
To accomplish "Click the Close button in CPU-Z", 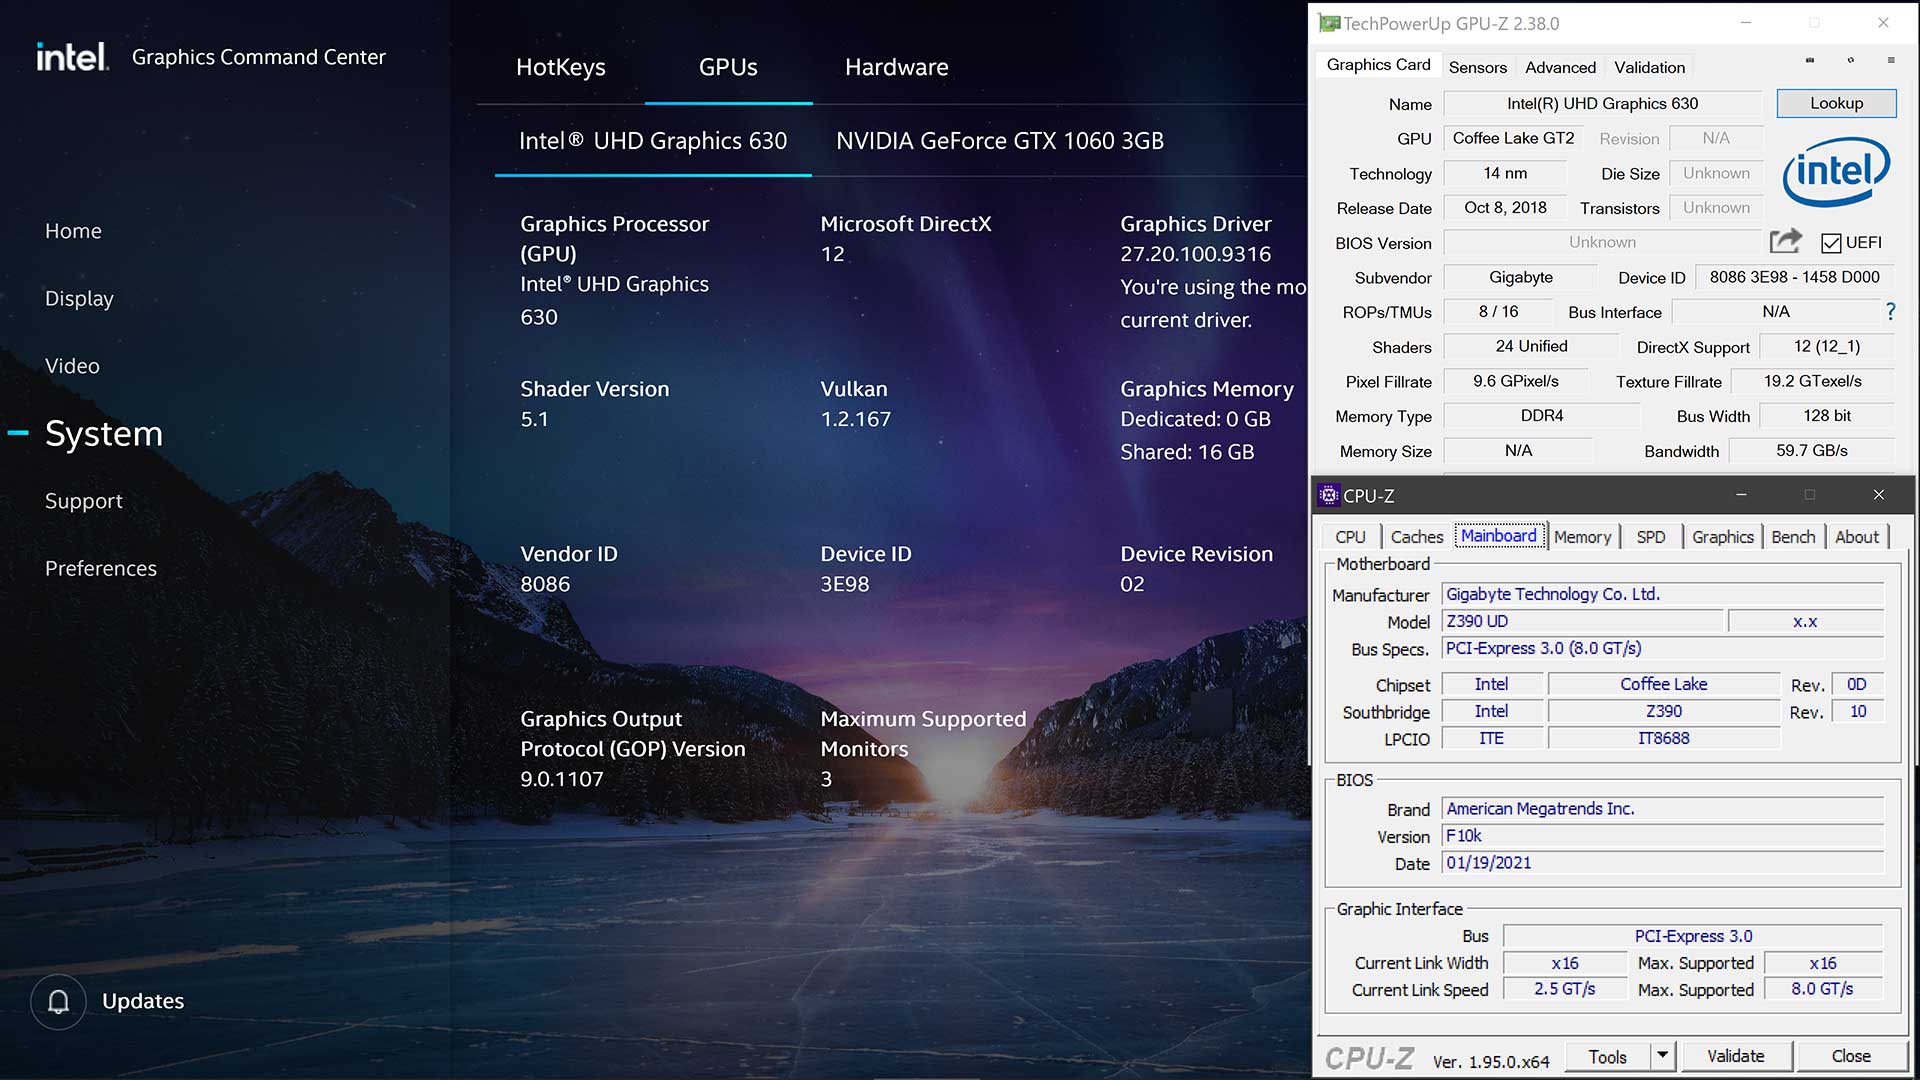I will coord(1851,1056).
